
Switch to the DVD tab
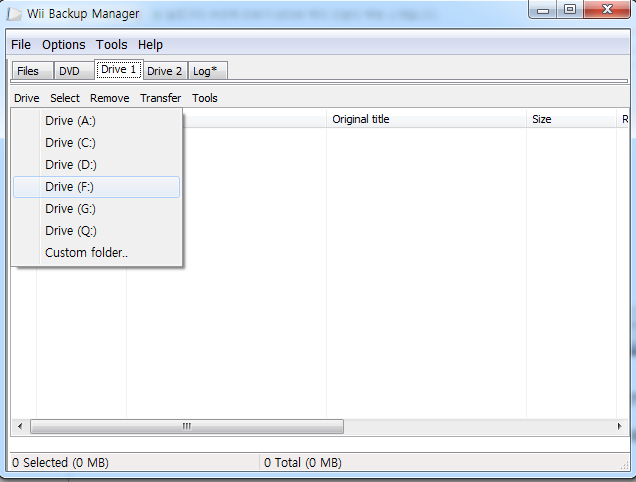click(x=73, y=71)
